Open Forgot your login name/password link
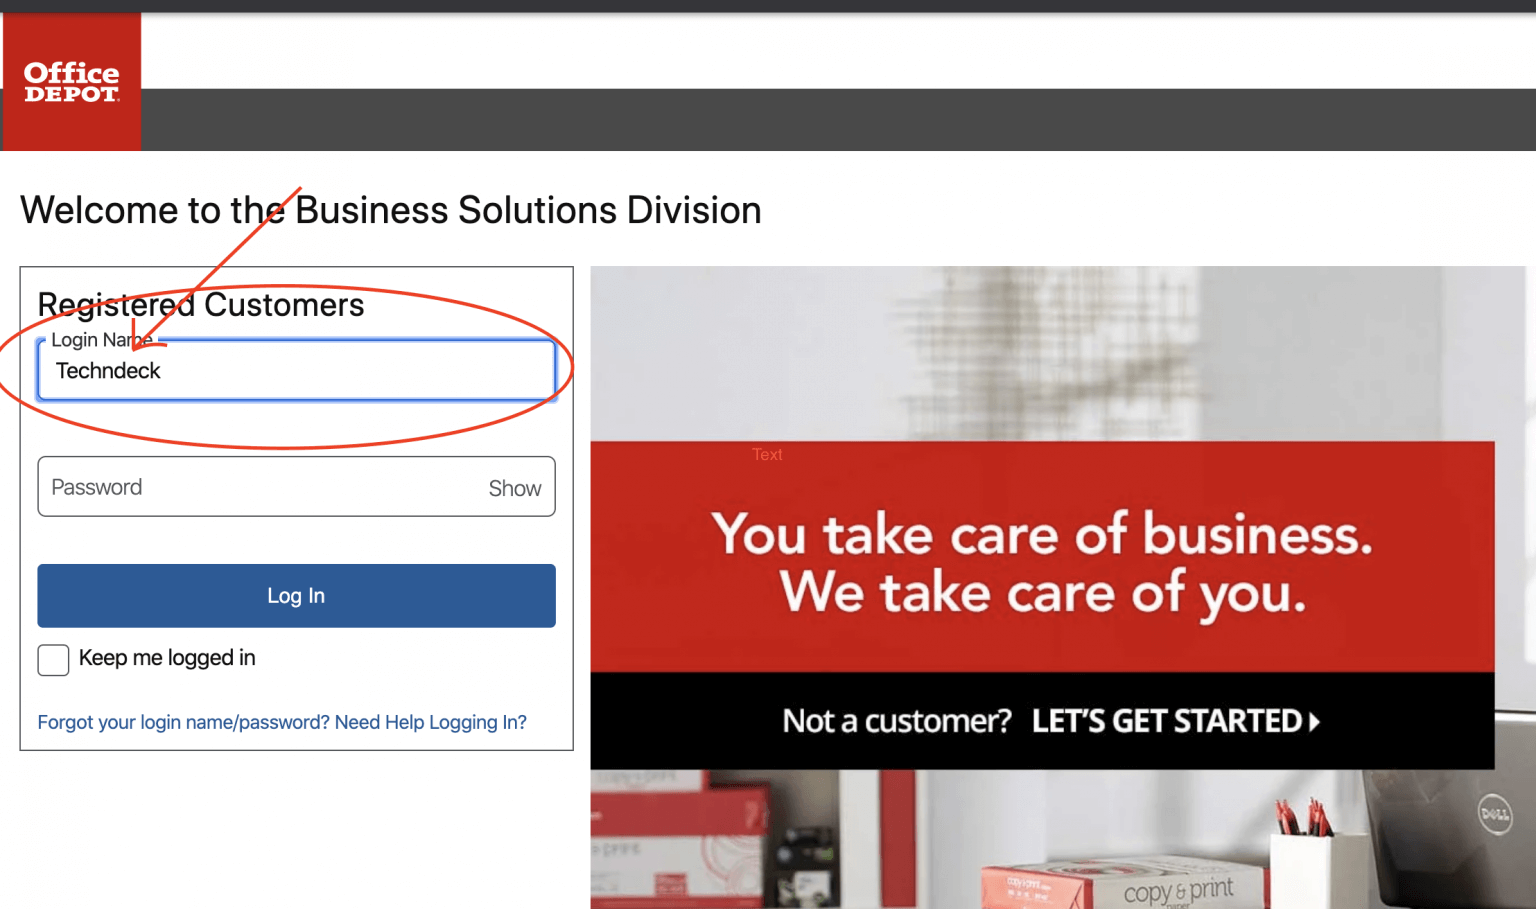The height and width of the screenshot is (909, 1536). (x=184, y=722)
